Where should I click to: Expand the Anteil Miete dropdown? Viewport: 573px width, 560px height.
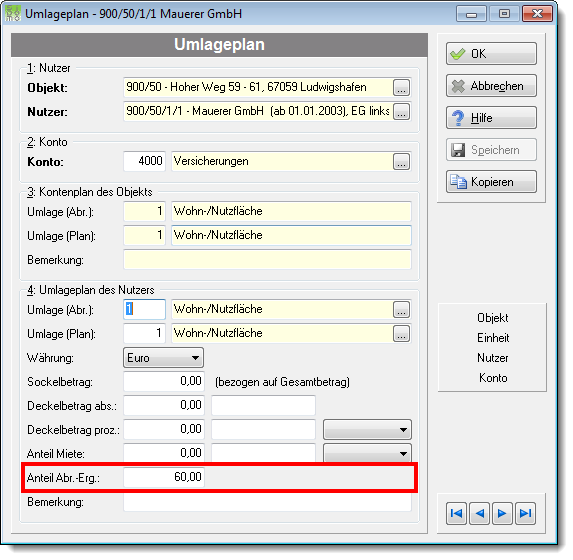click(367, 453)
